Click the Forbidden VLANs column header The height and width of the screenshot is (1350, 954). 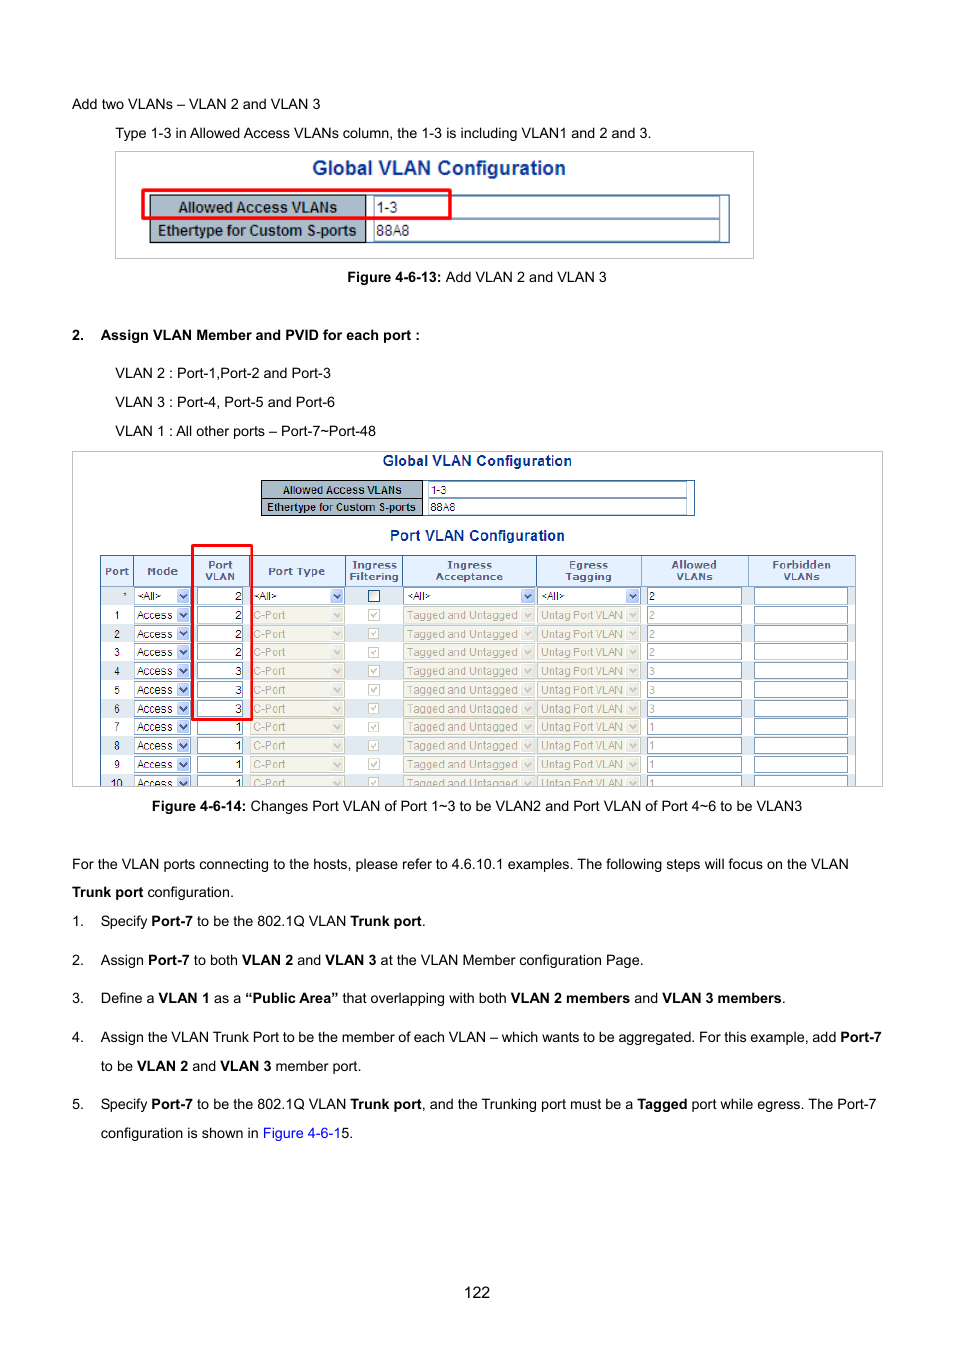pos(801,571)
